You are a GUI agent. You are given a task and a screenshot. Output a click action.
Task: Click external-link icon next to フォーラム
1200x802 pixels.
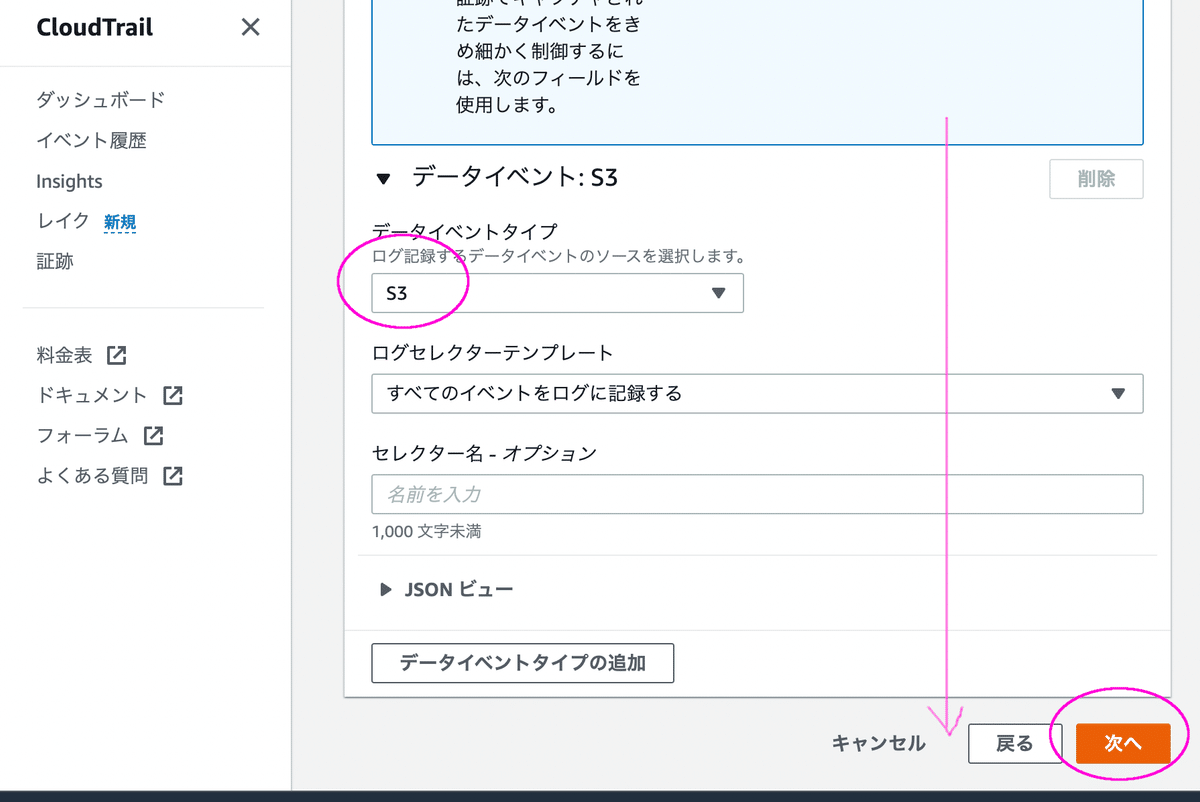(153, 436)
